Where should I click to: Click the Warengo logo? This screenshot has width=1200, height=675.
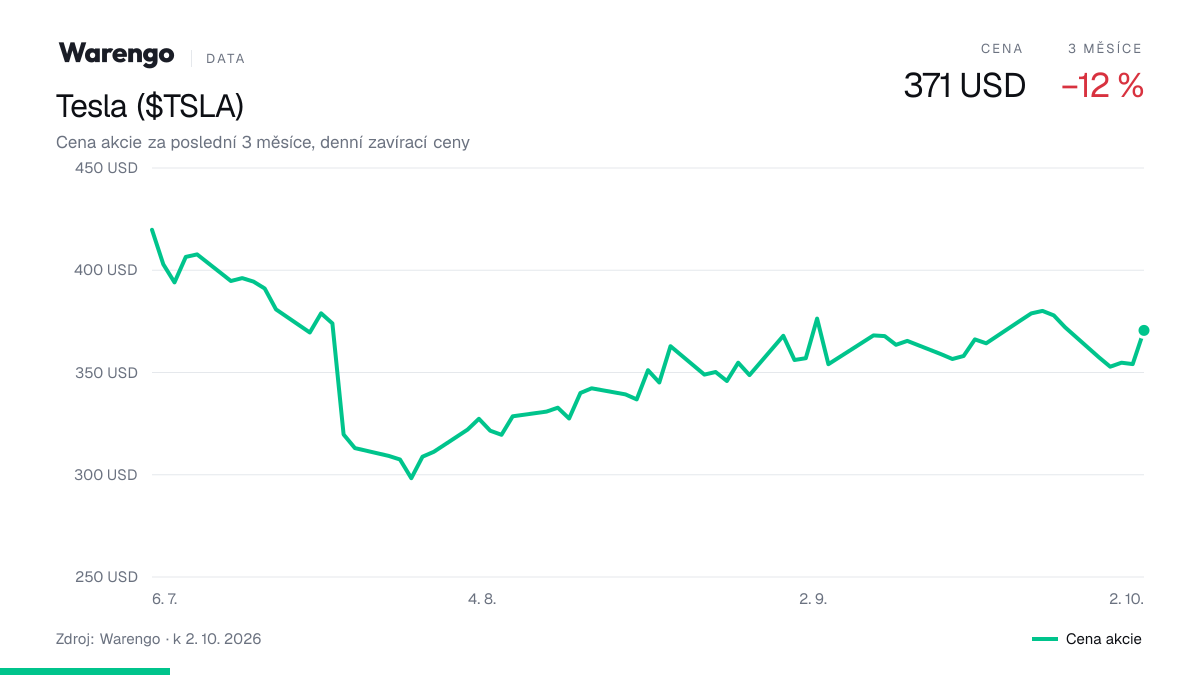[x=116, y=54]
